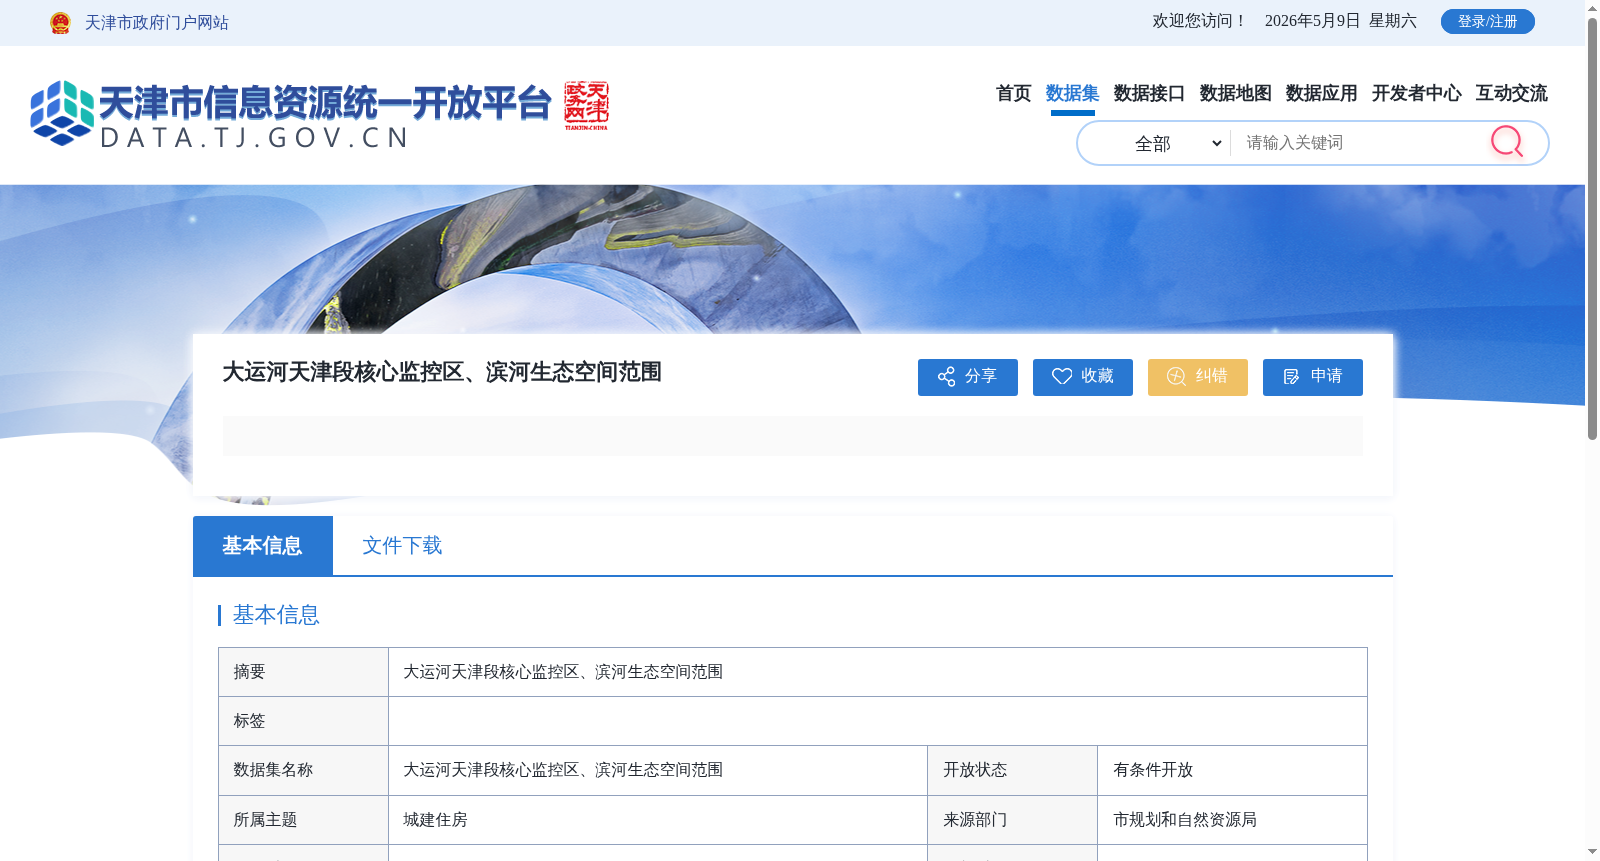The width and height of the screenshot is (1600, 861).
Task: Click the red Tianjin China seal icon
Action: tap(586, 106)
